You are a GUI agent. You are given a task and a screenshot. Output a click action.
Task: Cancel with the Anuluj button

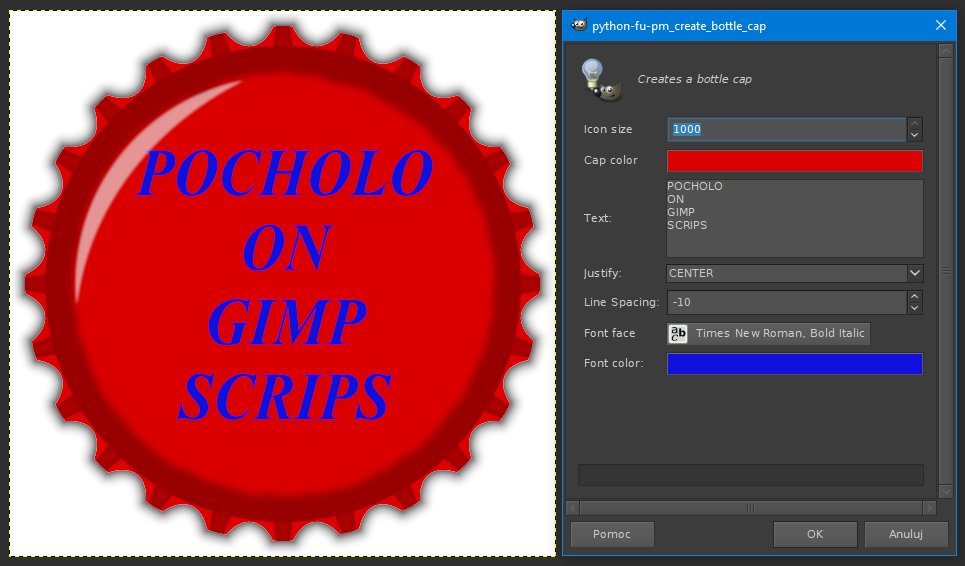(906, 534)
